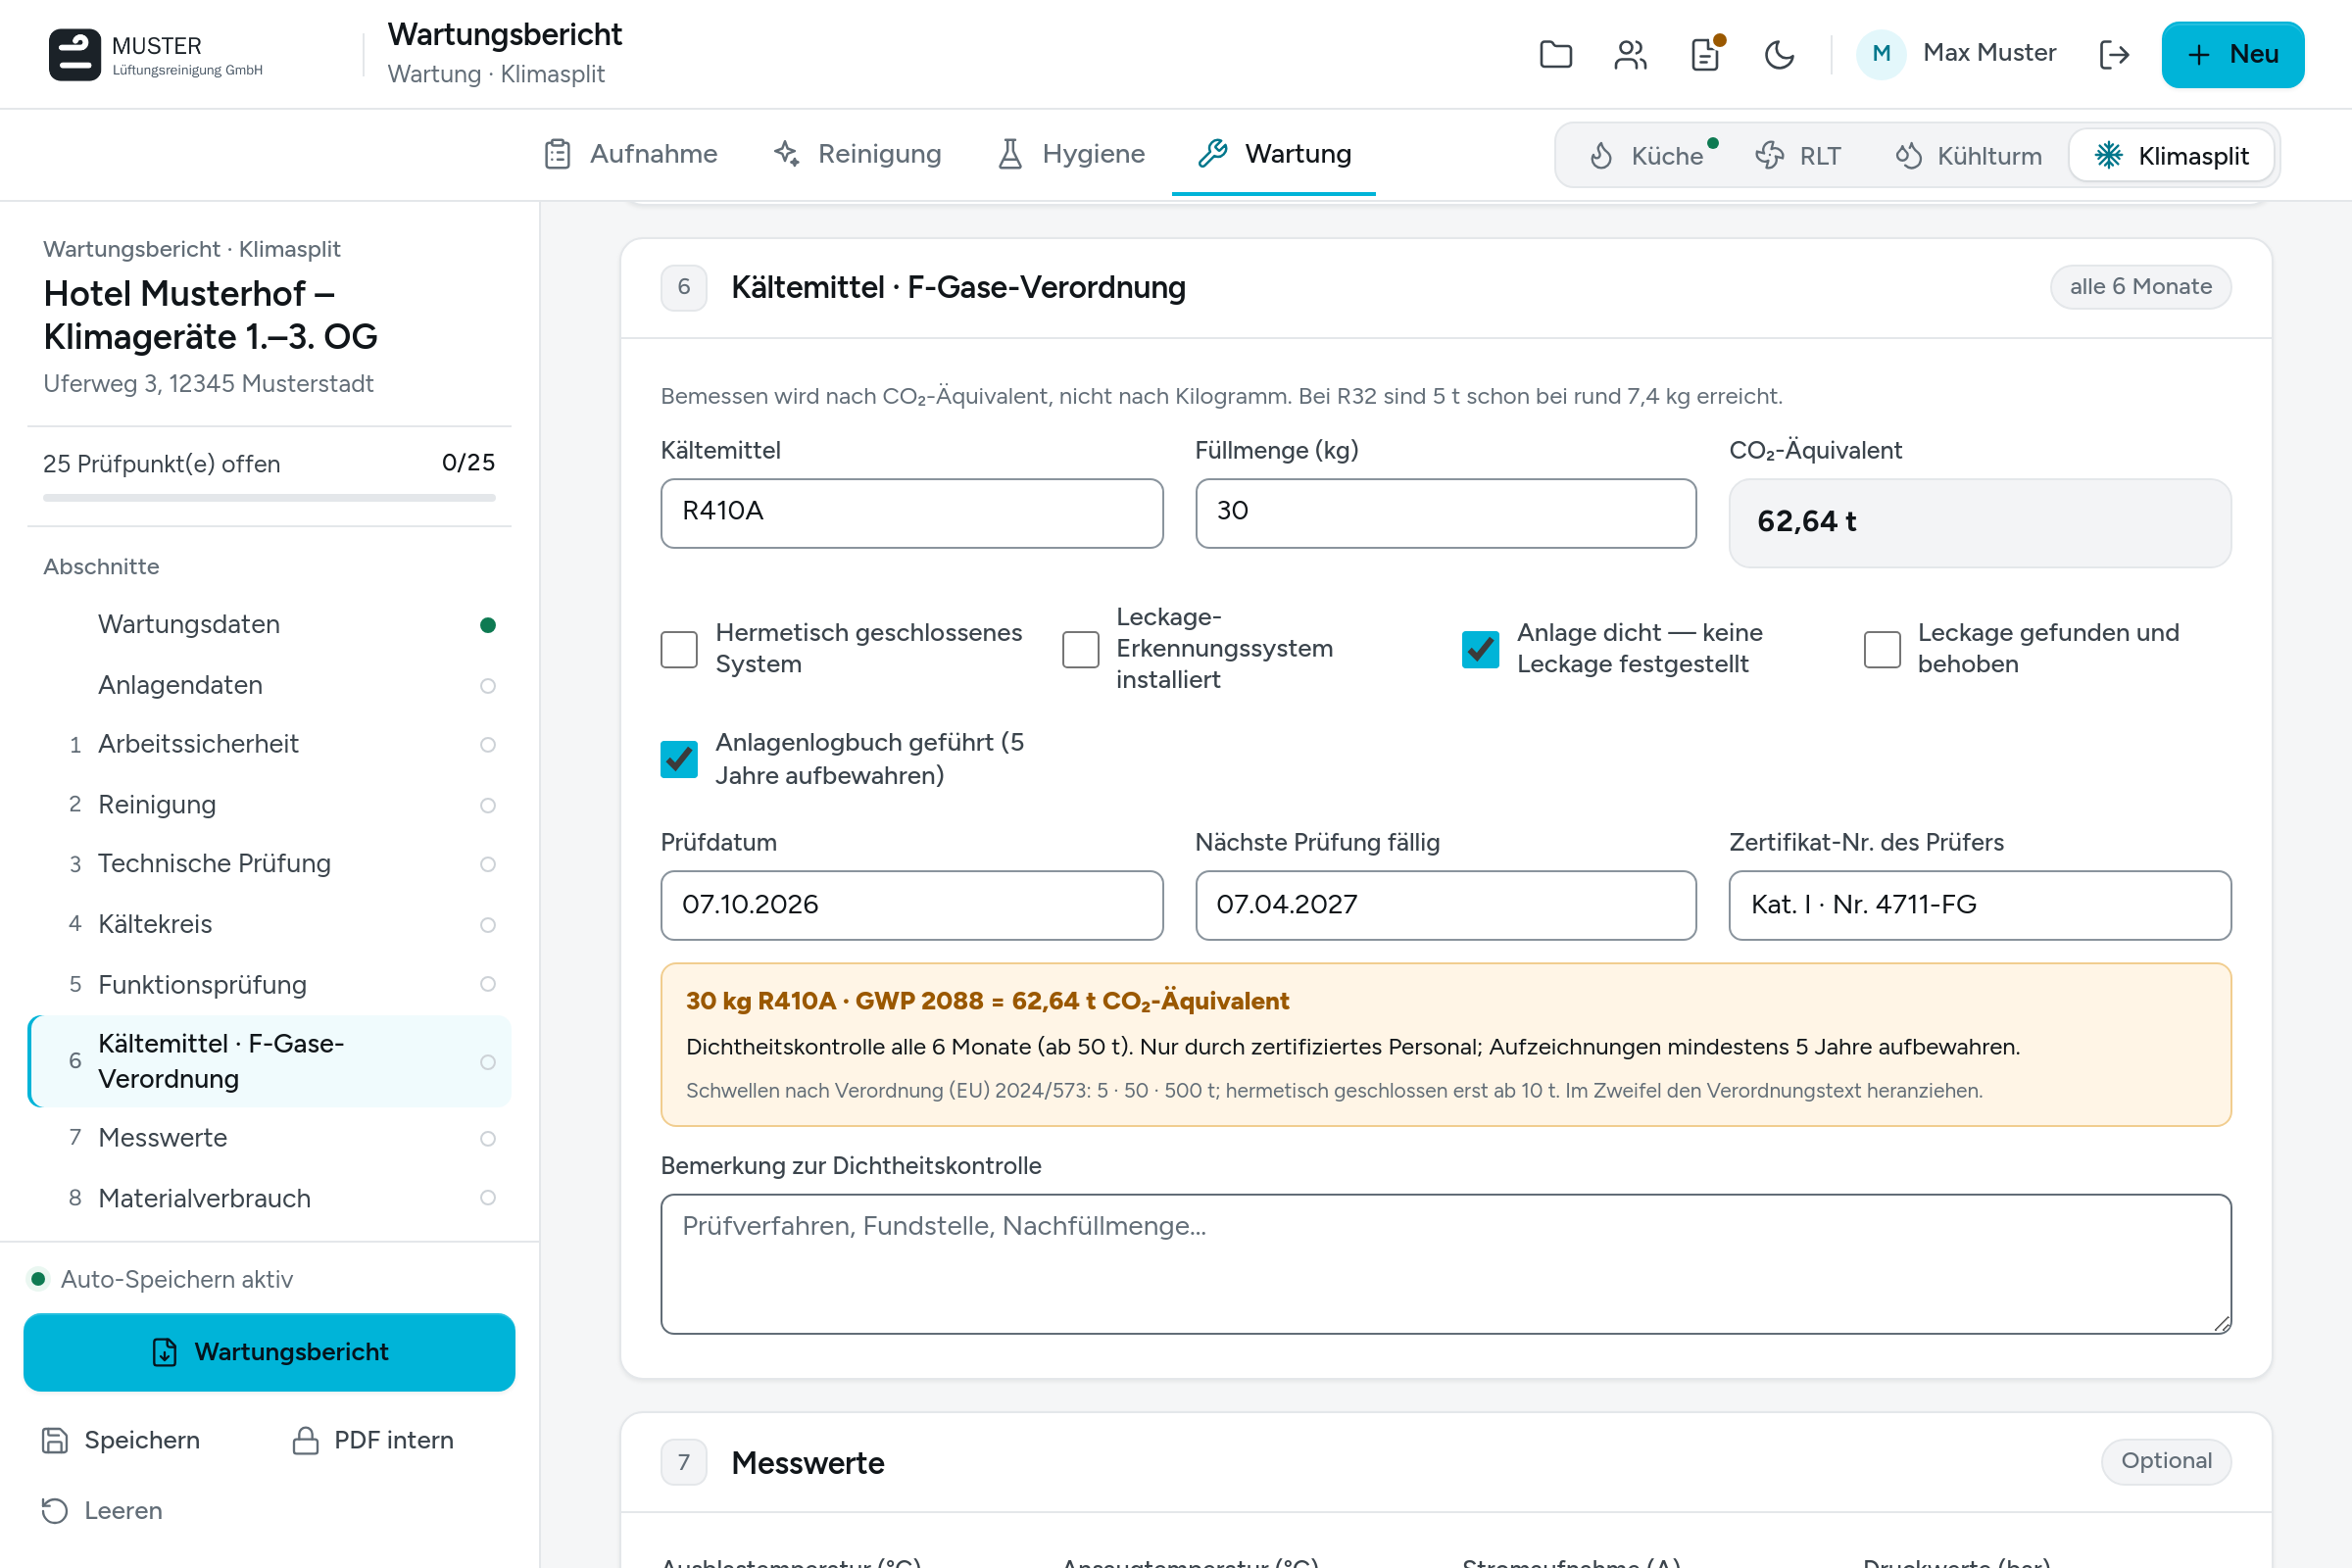Click the Klimasplit snowflake icon

[x=2108, y=156]
